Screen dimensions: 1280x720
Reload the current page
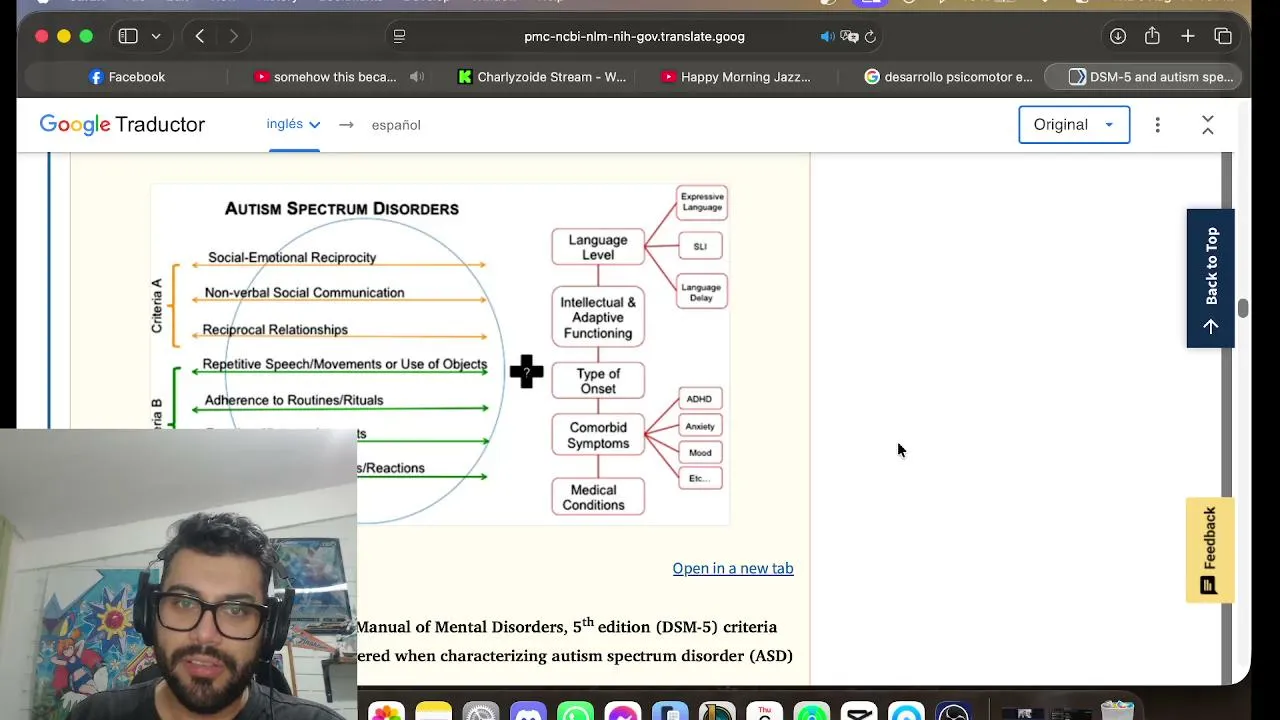870,36
